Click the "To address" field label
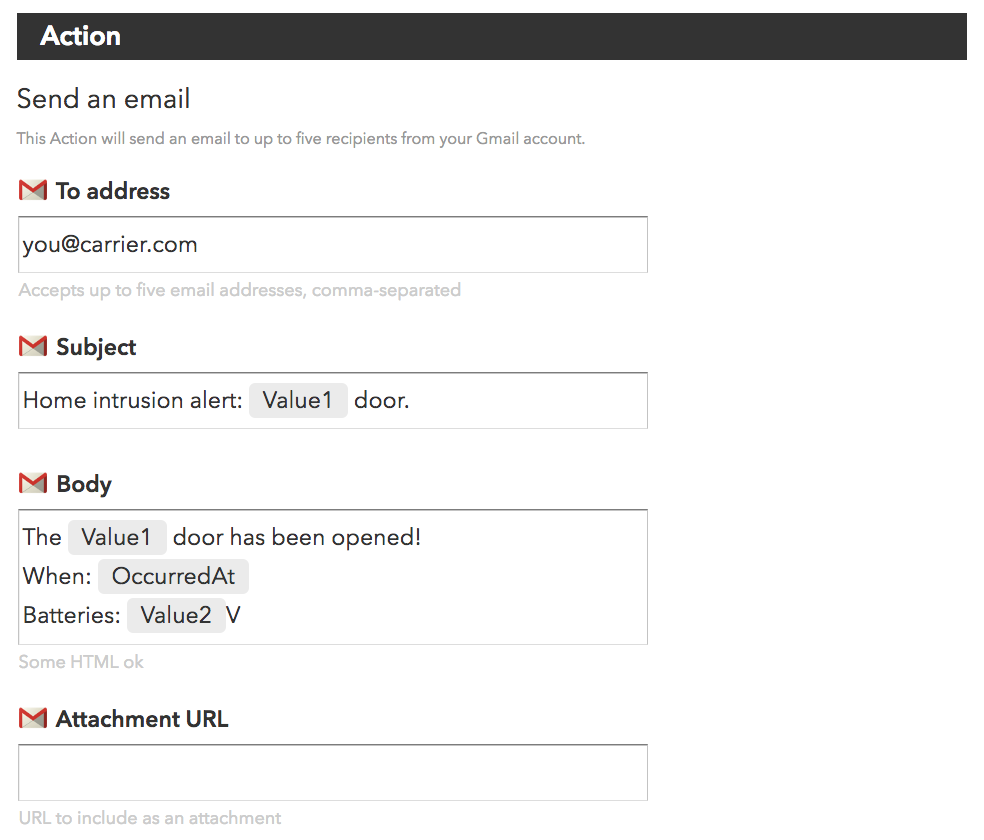This screenshot has width=984, height=840. (113, 191)
